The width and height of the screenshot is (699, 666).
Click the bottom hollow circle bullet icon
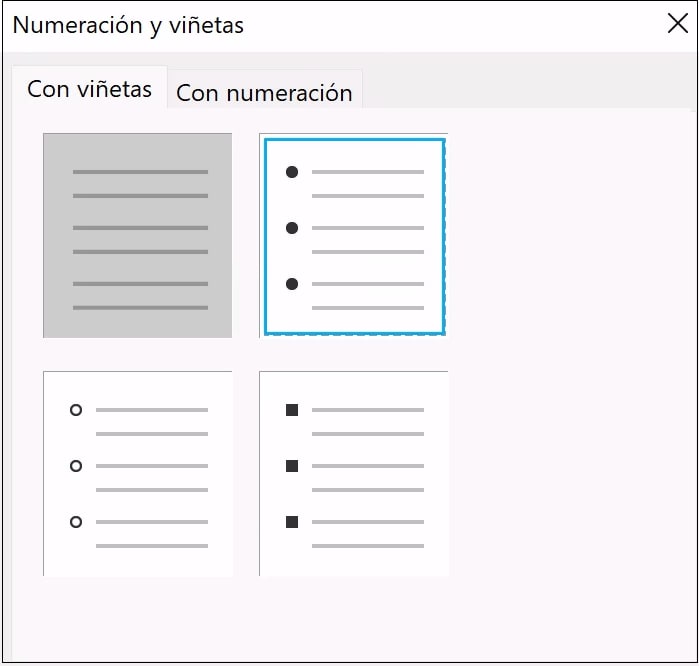pyautogui.click(x=76, y=522)
